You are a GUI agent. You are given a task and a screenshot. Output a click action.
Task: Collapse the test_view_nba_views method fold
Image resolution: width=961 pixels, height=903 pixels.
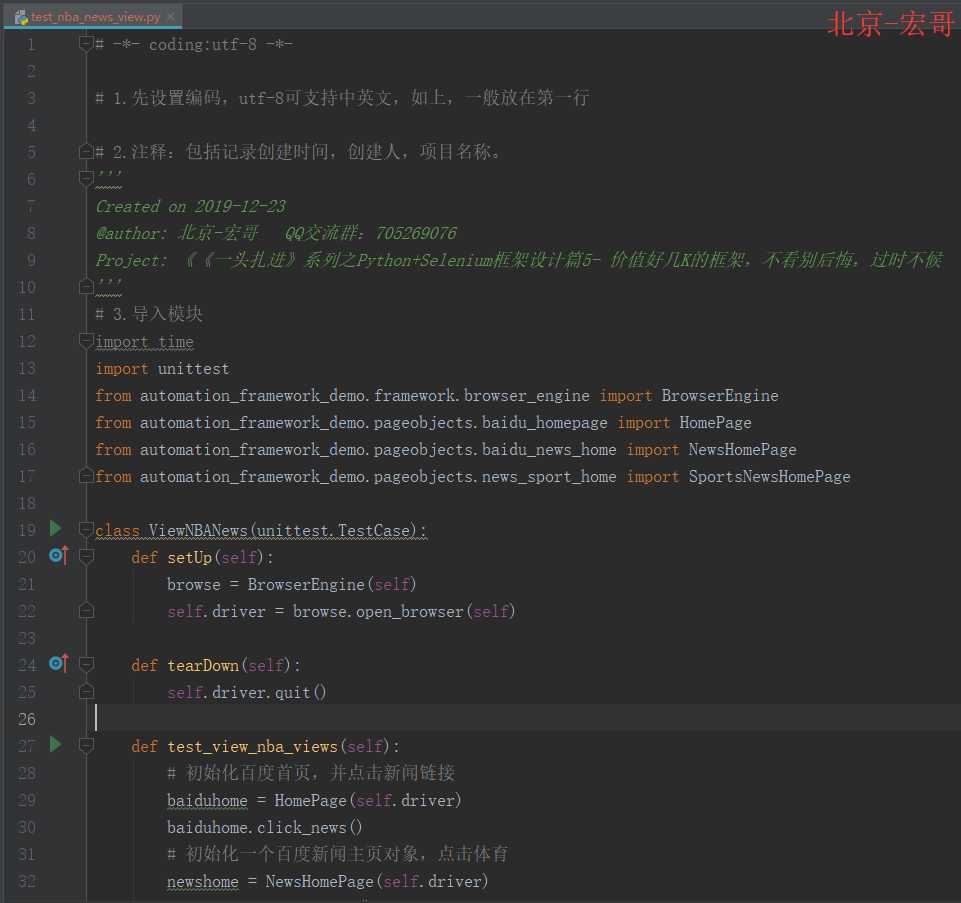tap(86, 745)
